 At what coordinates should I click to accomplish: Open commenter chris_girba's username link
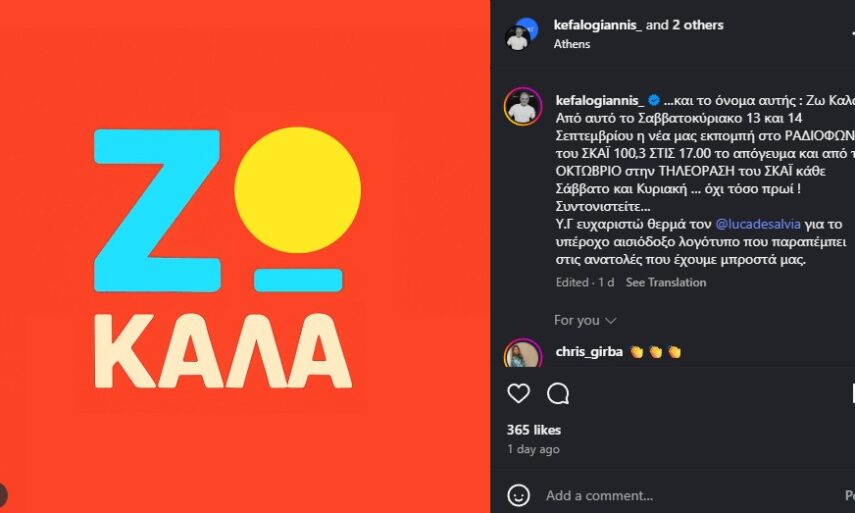(589, 352)
